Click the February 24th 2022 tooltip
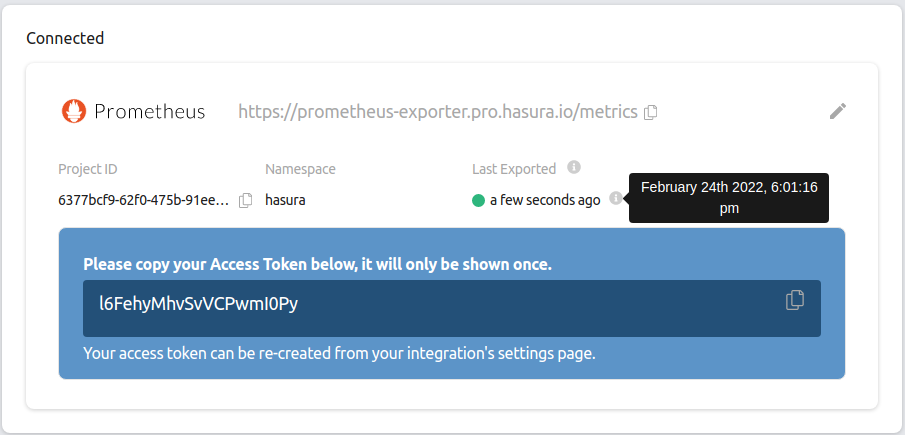The height and width of the screenshot is (435, 905). (730, 197)
